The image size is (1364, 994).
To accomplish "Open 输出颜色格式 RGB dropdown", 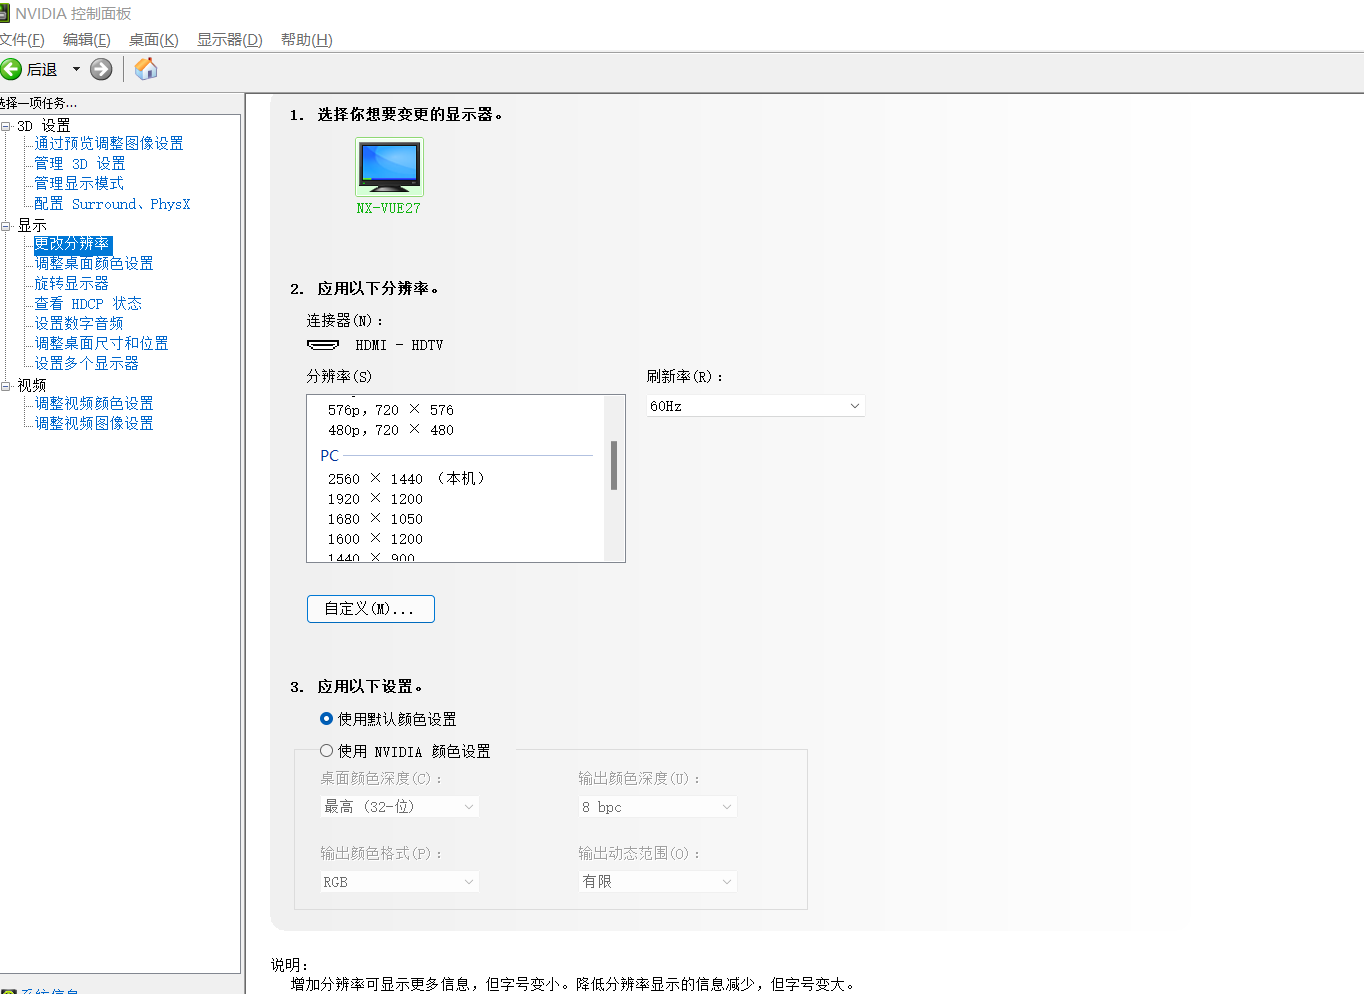I will pyautogui.click(x=400, y=882).
